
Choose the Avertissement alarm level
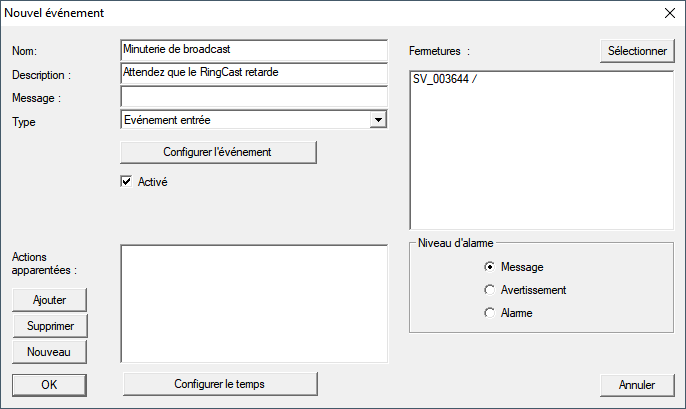[489, 290]
